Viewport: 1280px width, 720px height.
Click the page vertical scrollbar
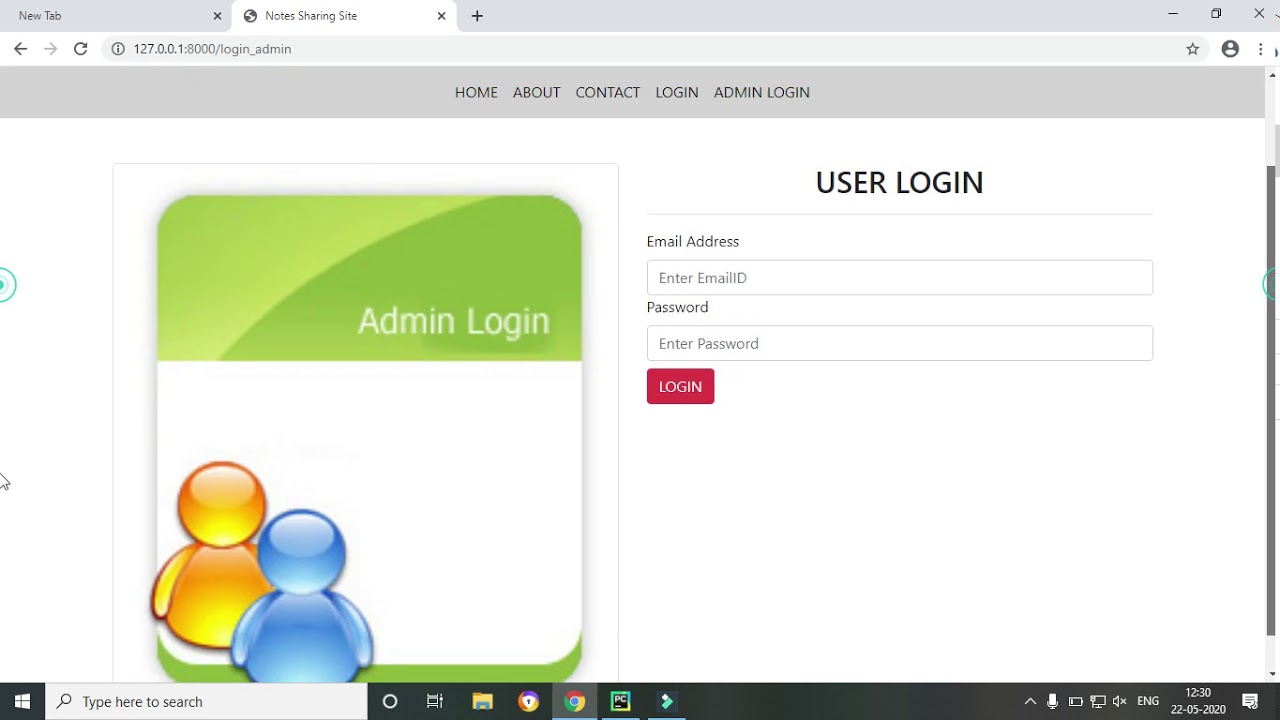pos(1272,400)
